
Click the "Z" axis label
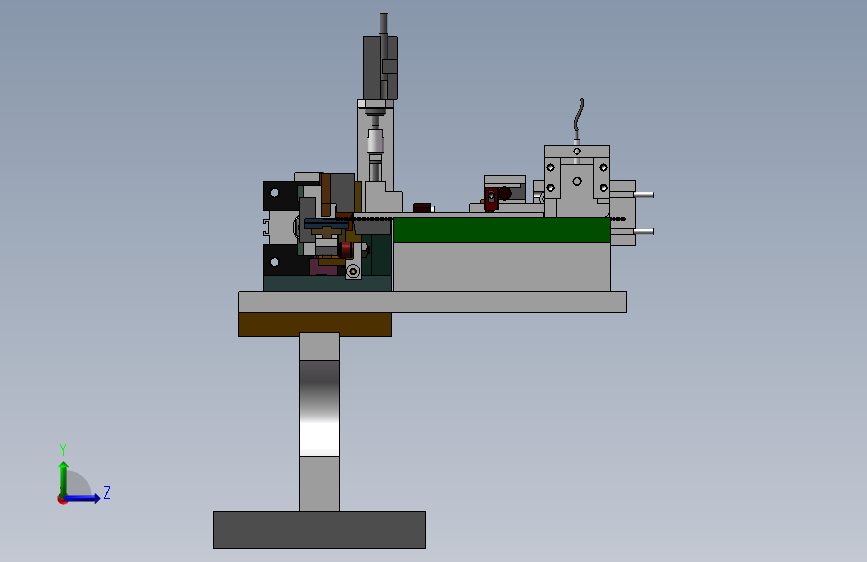coord(107,492)
